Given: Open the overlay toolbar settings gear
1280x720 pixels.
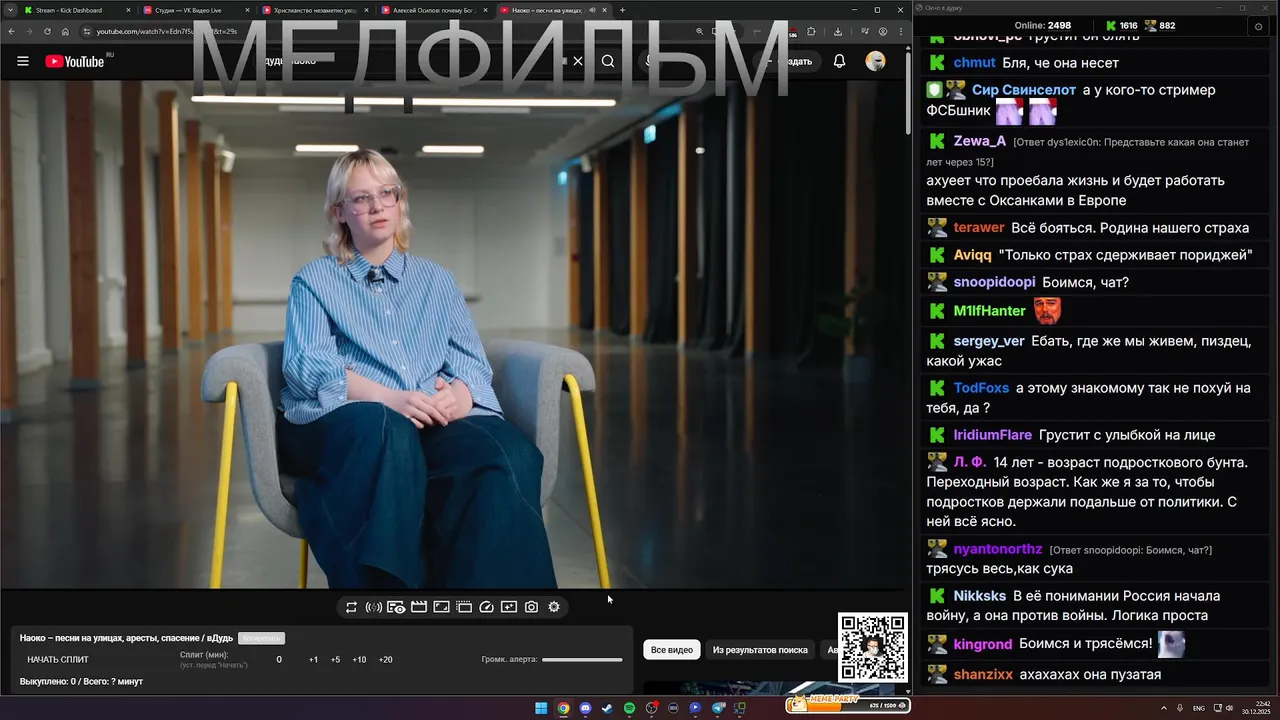Looking at the screenshot, I should tap(554, 607).
